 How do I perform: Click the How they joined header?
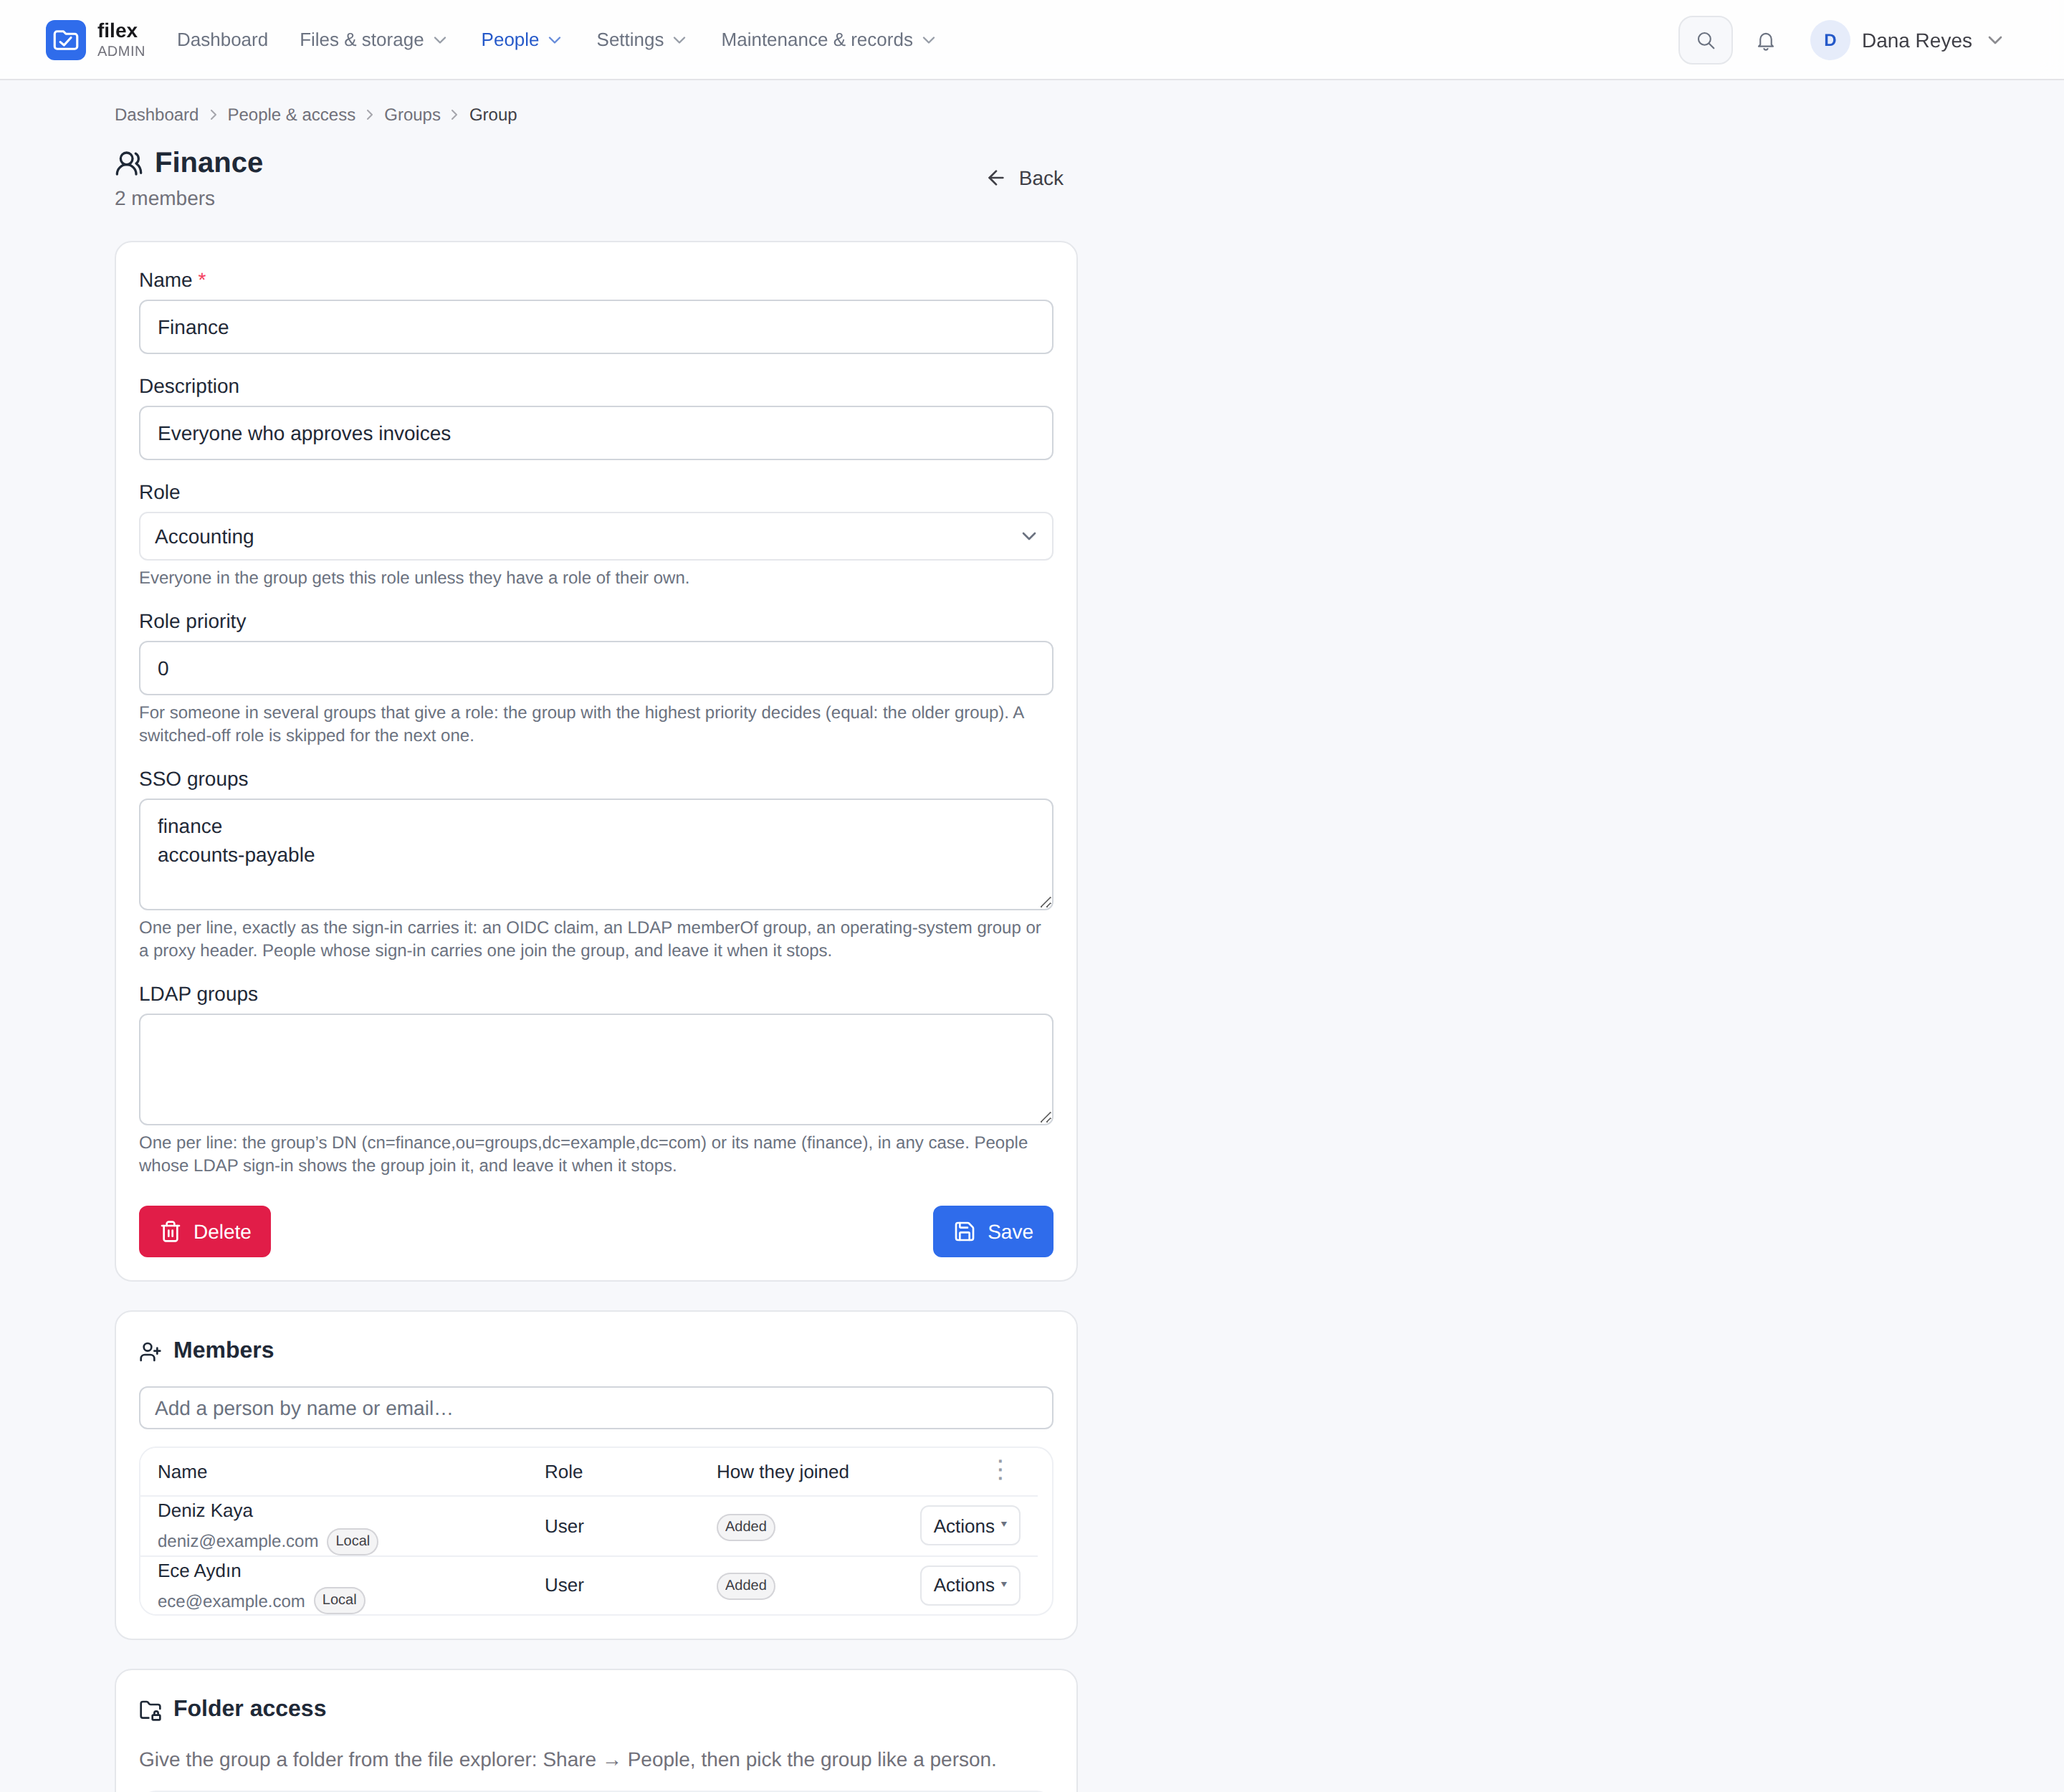tap(783, 1472)
